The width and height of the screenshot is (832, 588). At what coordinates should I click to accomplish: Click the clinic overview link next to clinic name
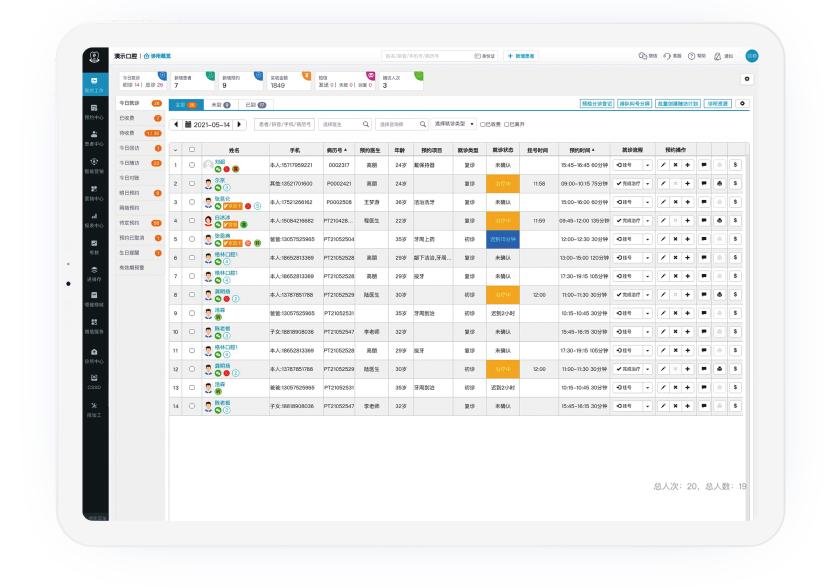[158, 56]
